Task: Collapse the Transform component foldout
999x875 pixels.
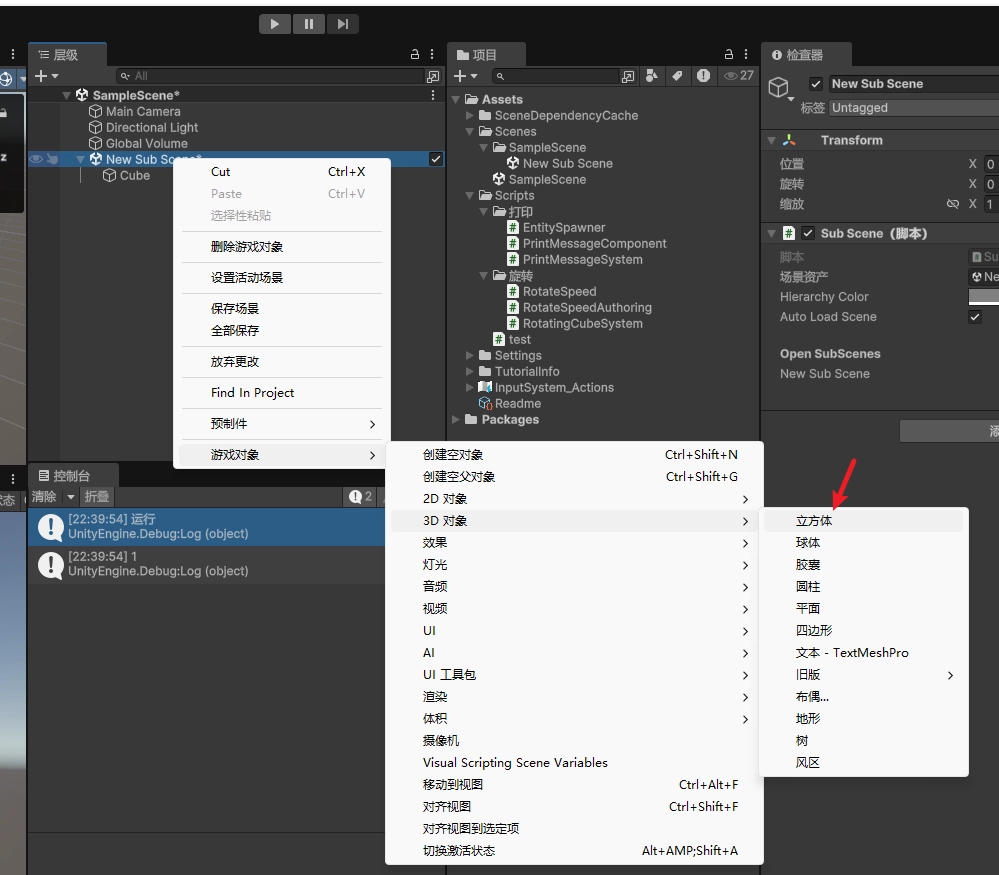Action: coord(772,140)
